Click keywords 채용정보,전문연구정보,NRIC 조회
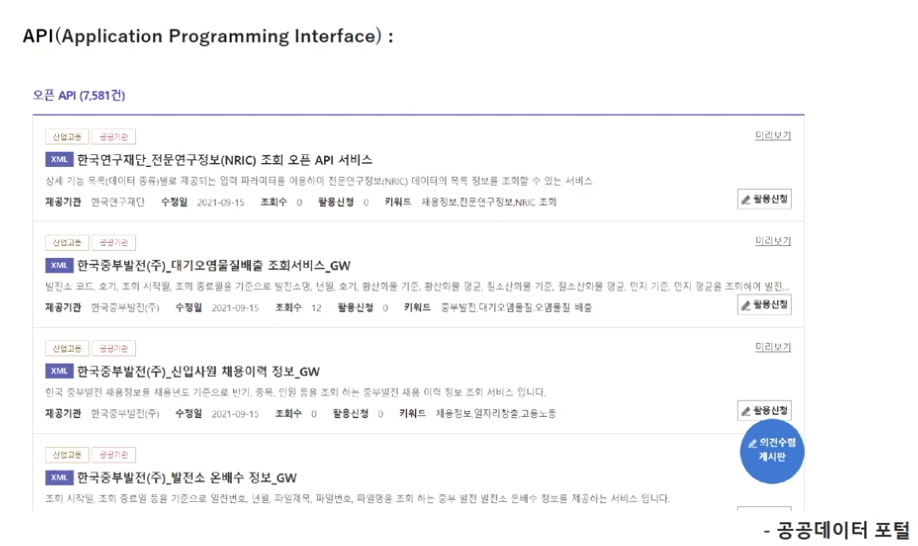The width and height of the screenshot is (918, 546). (489, 202)
